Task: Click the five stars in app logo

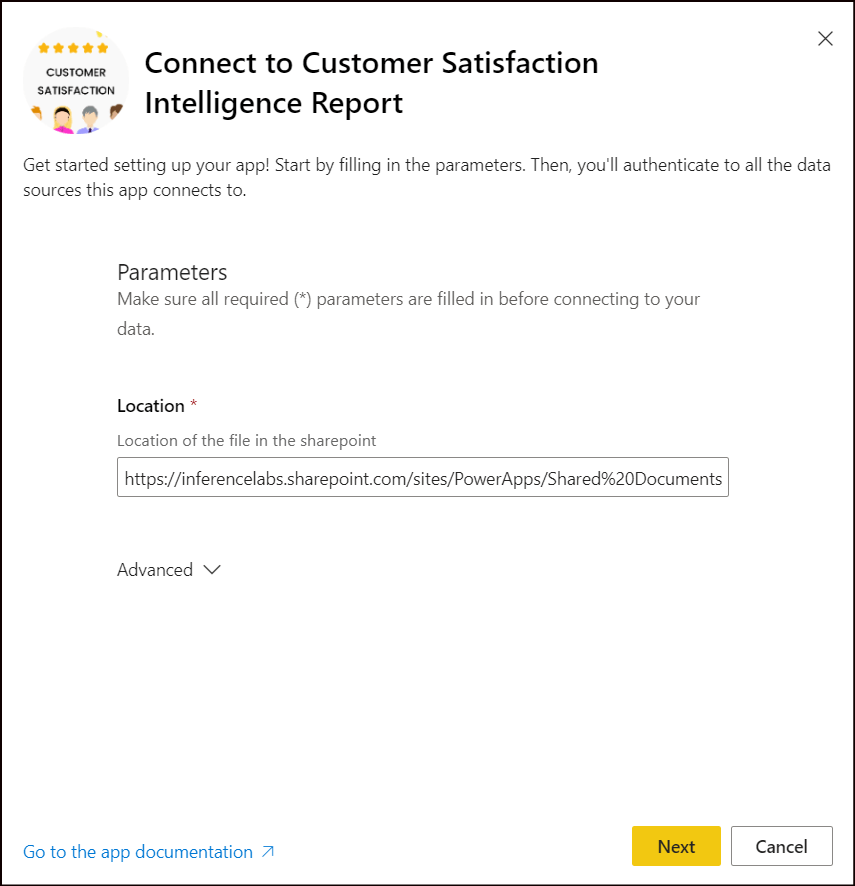Action: pyautogui.click(x=73, y=48)
